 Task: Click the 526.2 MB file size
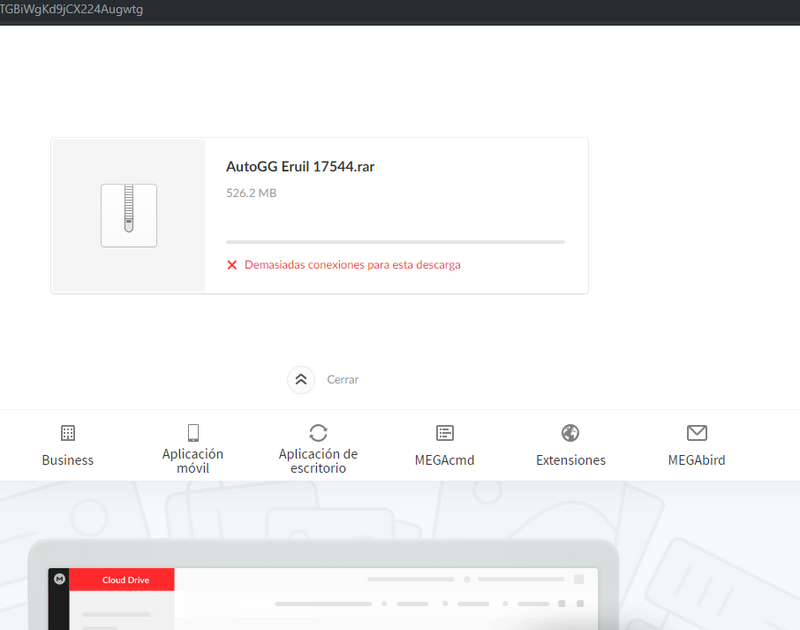[252, 193]
